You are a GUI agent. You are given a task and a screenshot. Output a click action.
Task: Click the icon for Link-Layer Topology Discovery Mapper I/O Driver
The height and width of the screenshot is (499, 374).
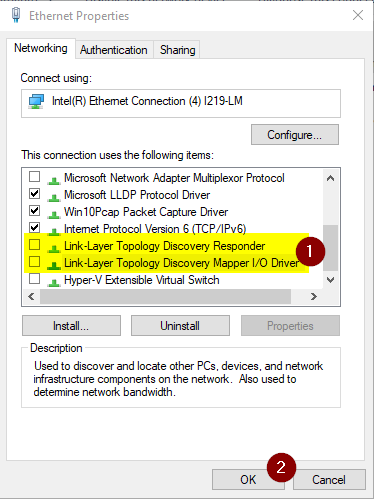54,265
